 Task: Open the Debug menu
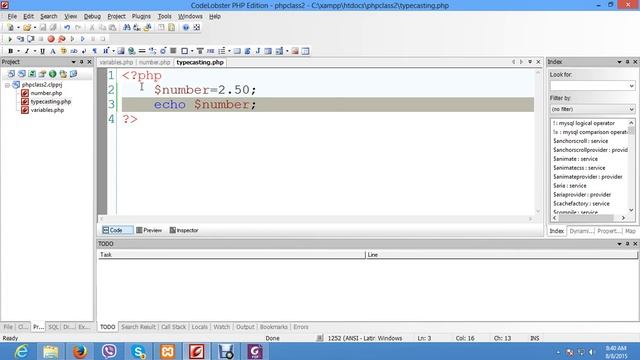click(x=92, y=16)
